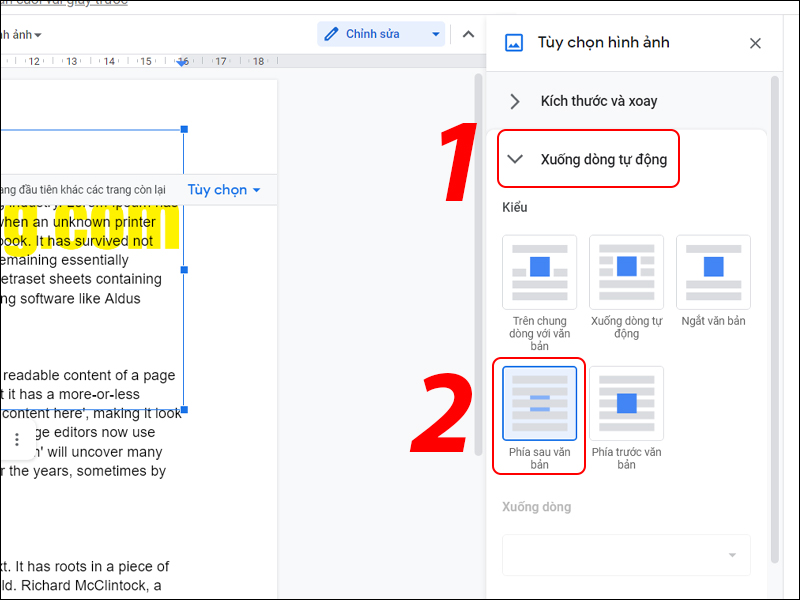Open the Tùy chọn header dropdown
This screenshot has height=600, width=800.
tap(224, 190)
